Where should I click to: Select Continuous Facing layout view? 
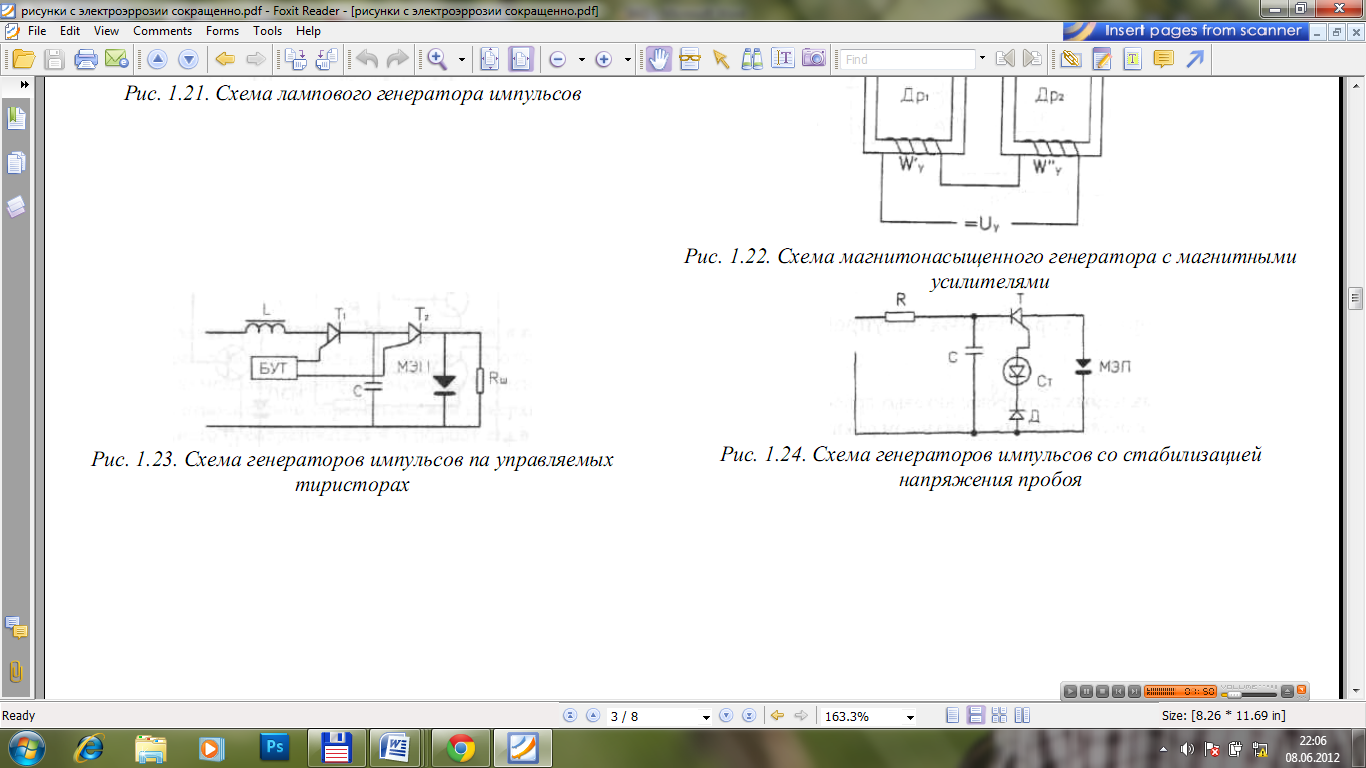point(998,716)
